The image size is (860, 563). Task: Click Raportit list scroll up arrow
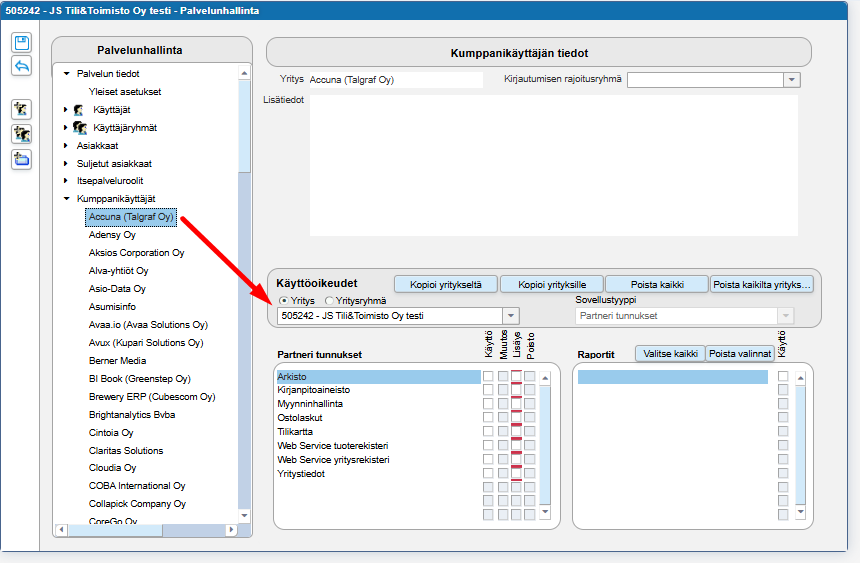tap(800, 378)
